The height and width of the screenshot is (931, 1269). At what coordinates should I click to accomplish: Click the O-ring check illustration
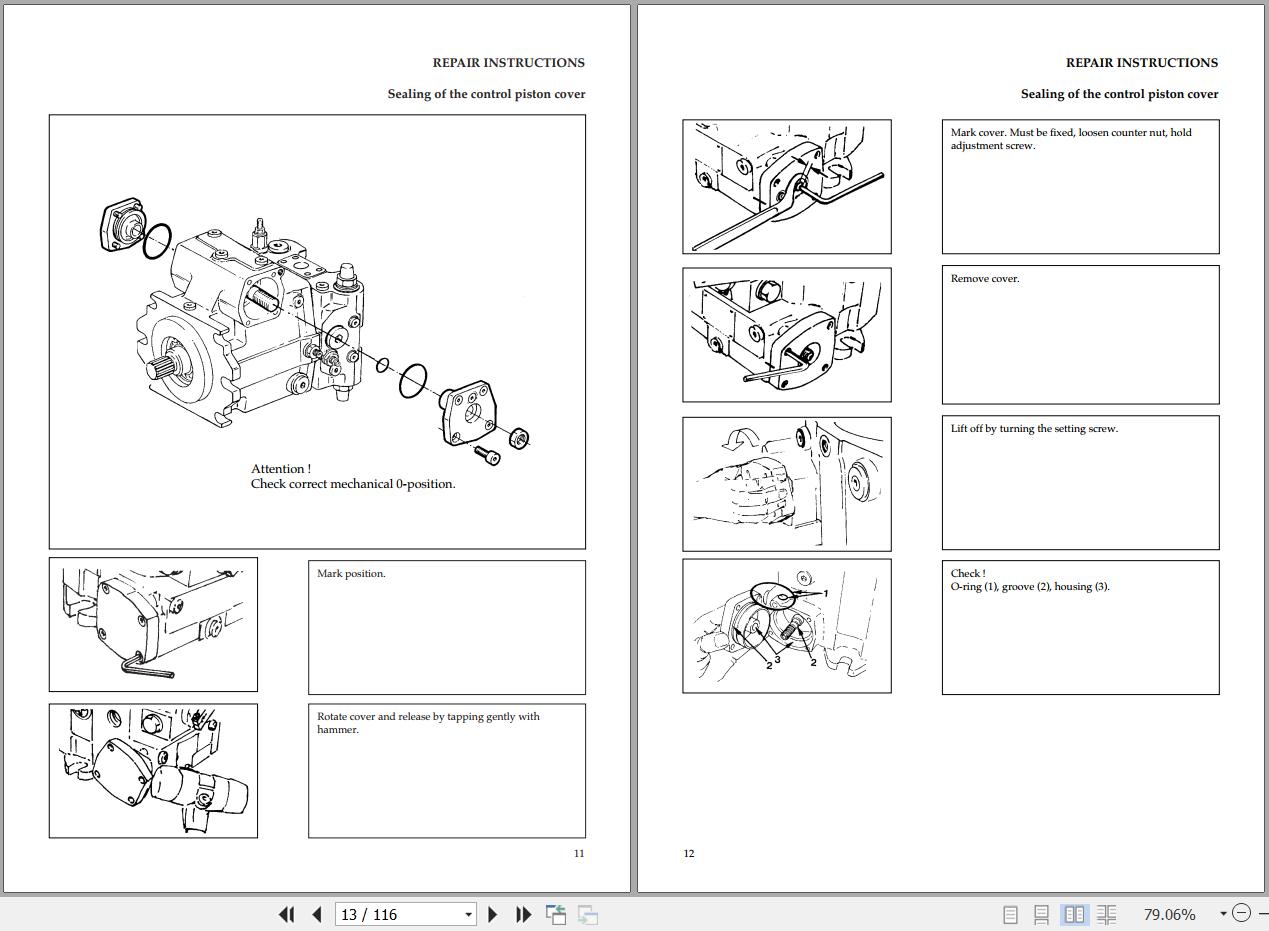click(x=786, y=626)
